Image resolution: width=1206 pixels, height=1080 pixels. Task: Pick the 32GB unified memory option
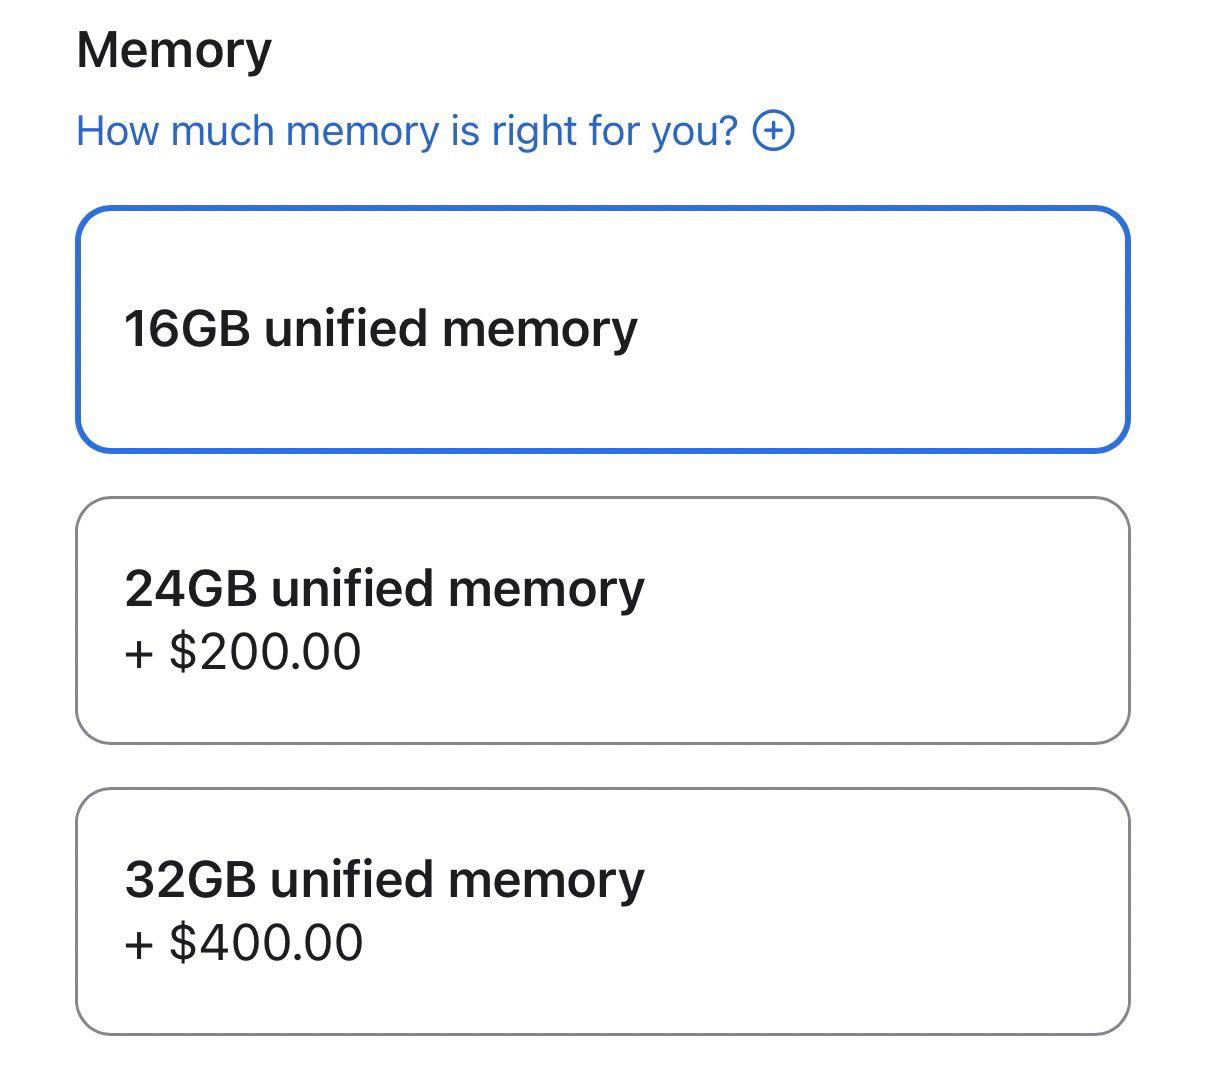(602, 911)
